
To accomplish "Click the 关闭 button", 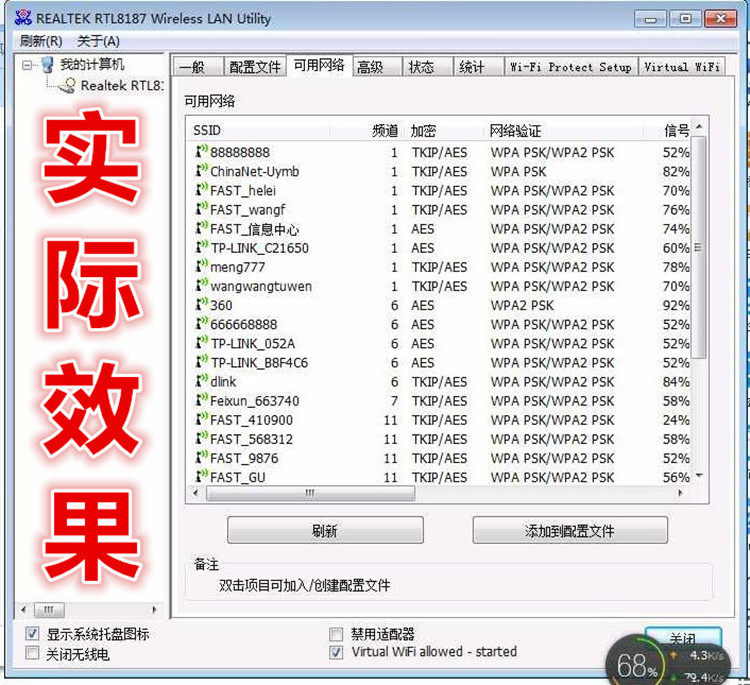I will 683,638.
